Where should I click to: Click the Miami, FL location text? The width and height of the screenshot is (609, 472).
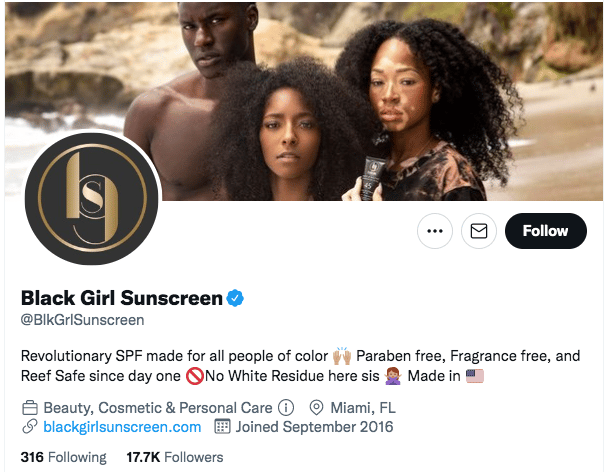tap(363, 408)
